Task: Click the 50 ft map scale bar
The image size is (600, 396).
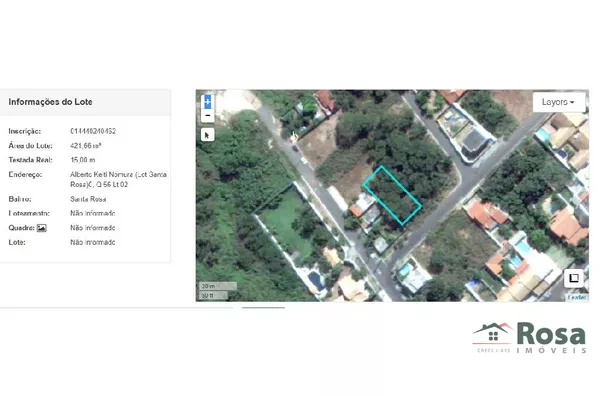Action: click(213, 295)
